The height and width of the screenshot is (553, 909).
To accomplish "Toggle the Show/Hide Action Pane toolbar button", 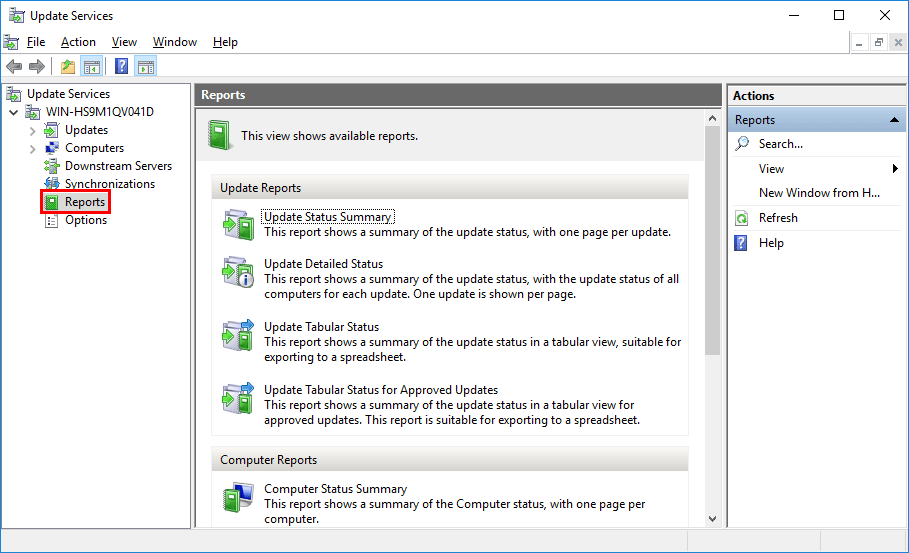I will tap(146, 67).
